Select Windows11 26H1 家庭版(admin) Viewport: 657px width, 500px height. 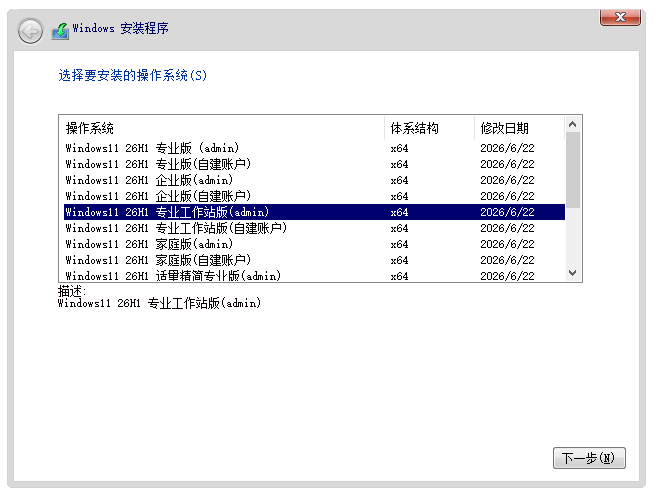(x=314, y=244)
